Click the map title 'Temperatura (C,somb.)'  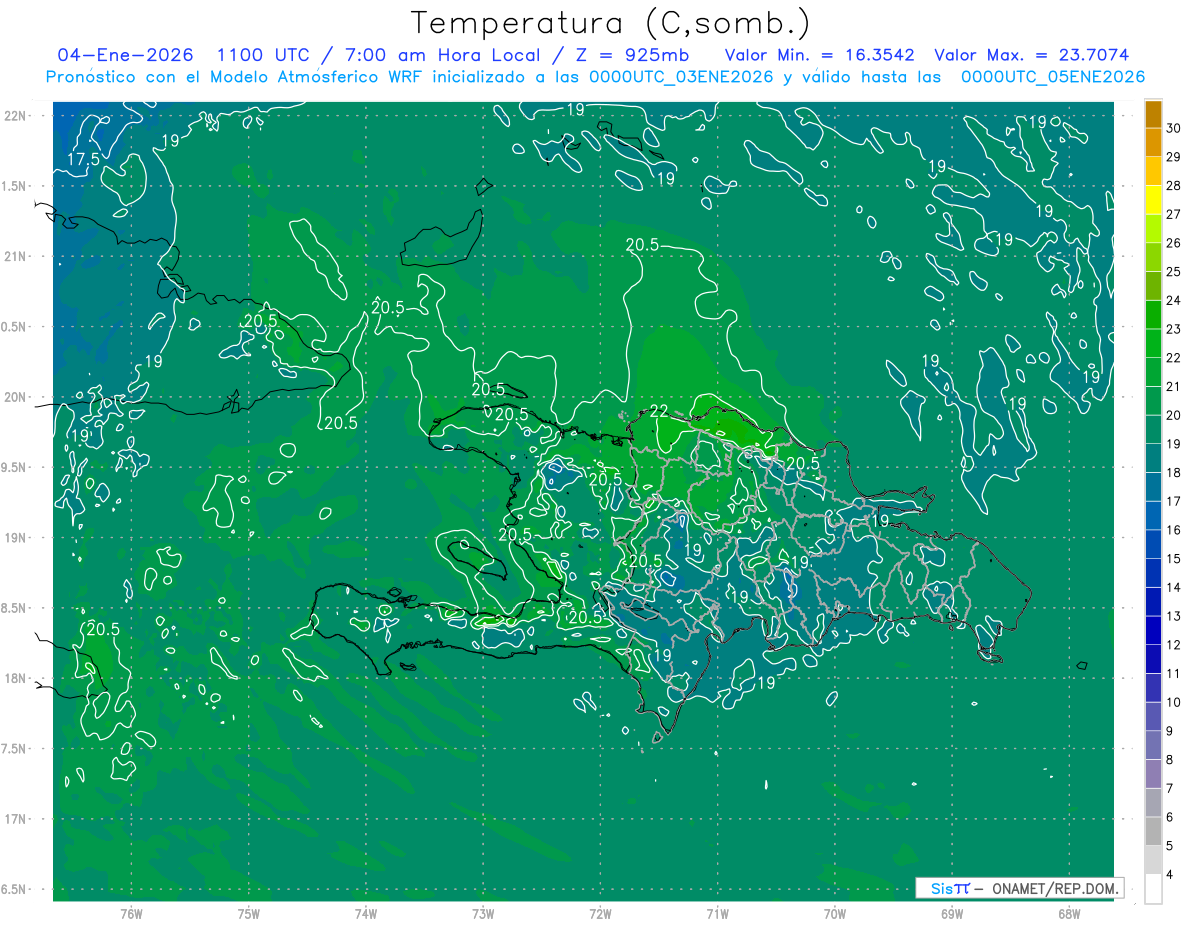tap(611, 23)
